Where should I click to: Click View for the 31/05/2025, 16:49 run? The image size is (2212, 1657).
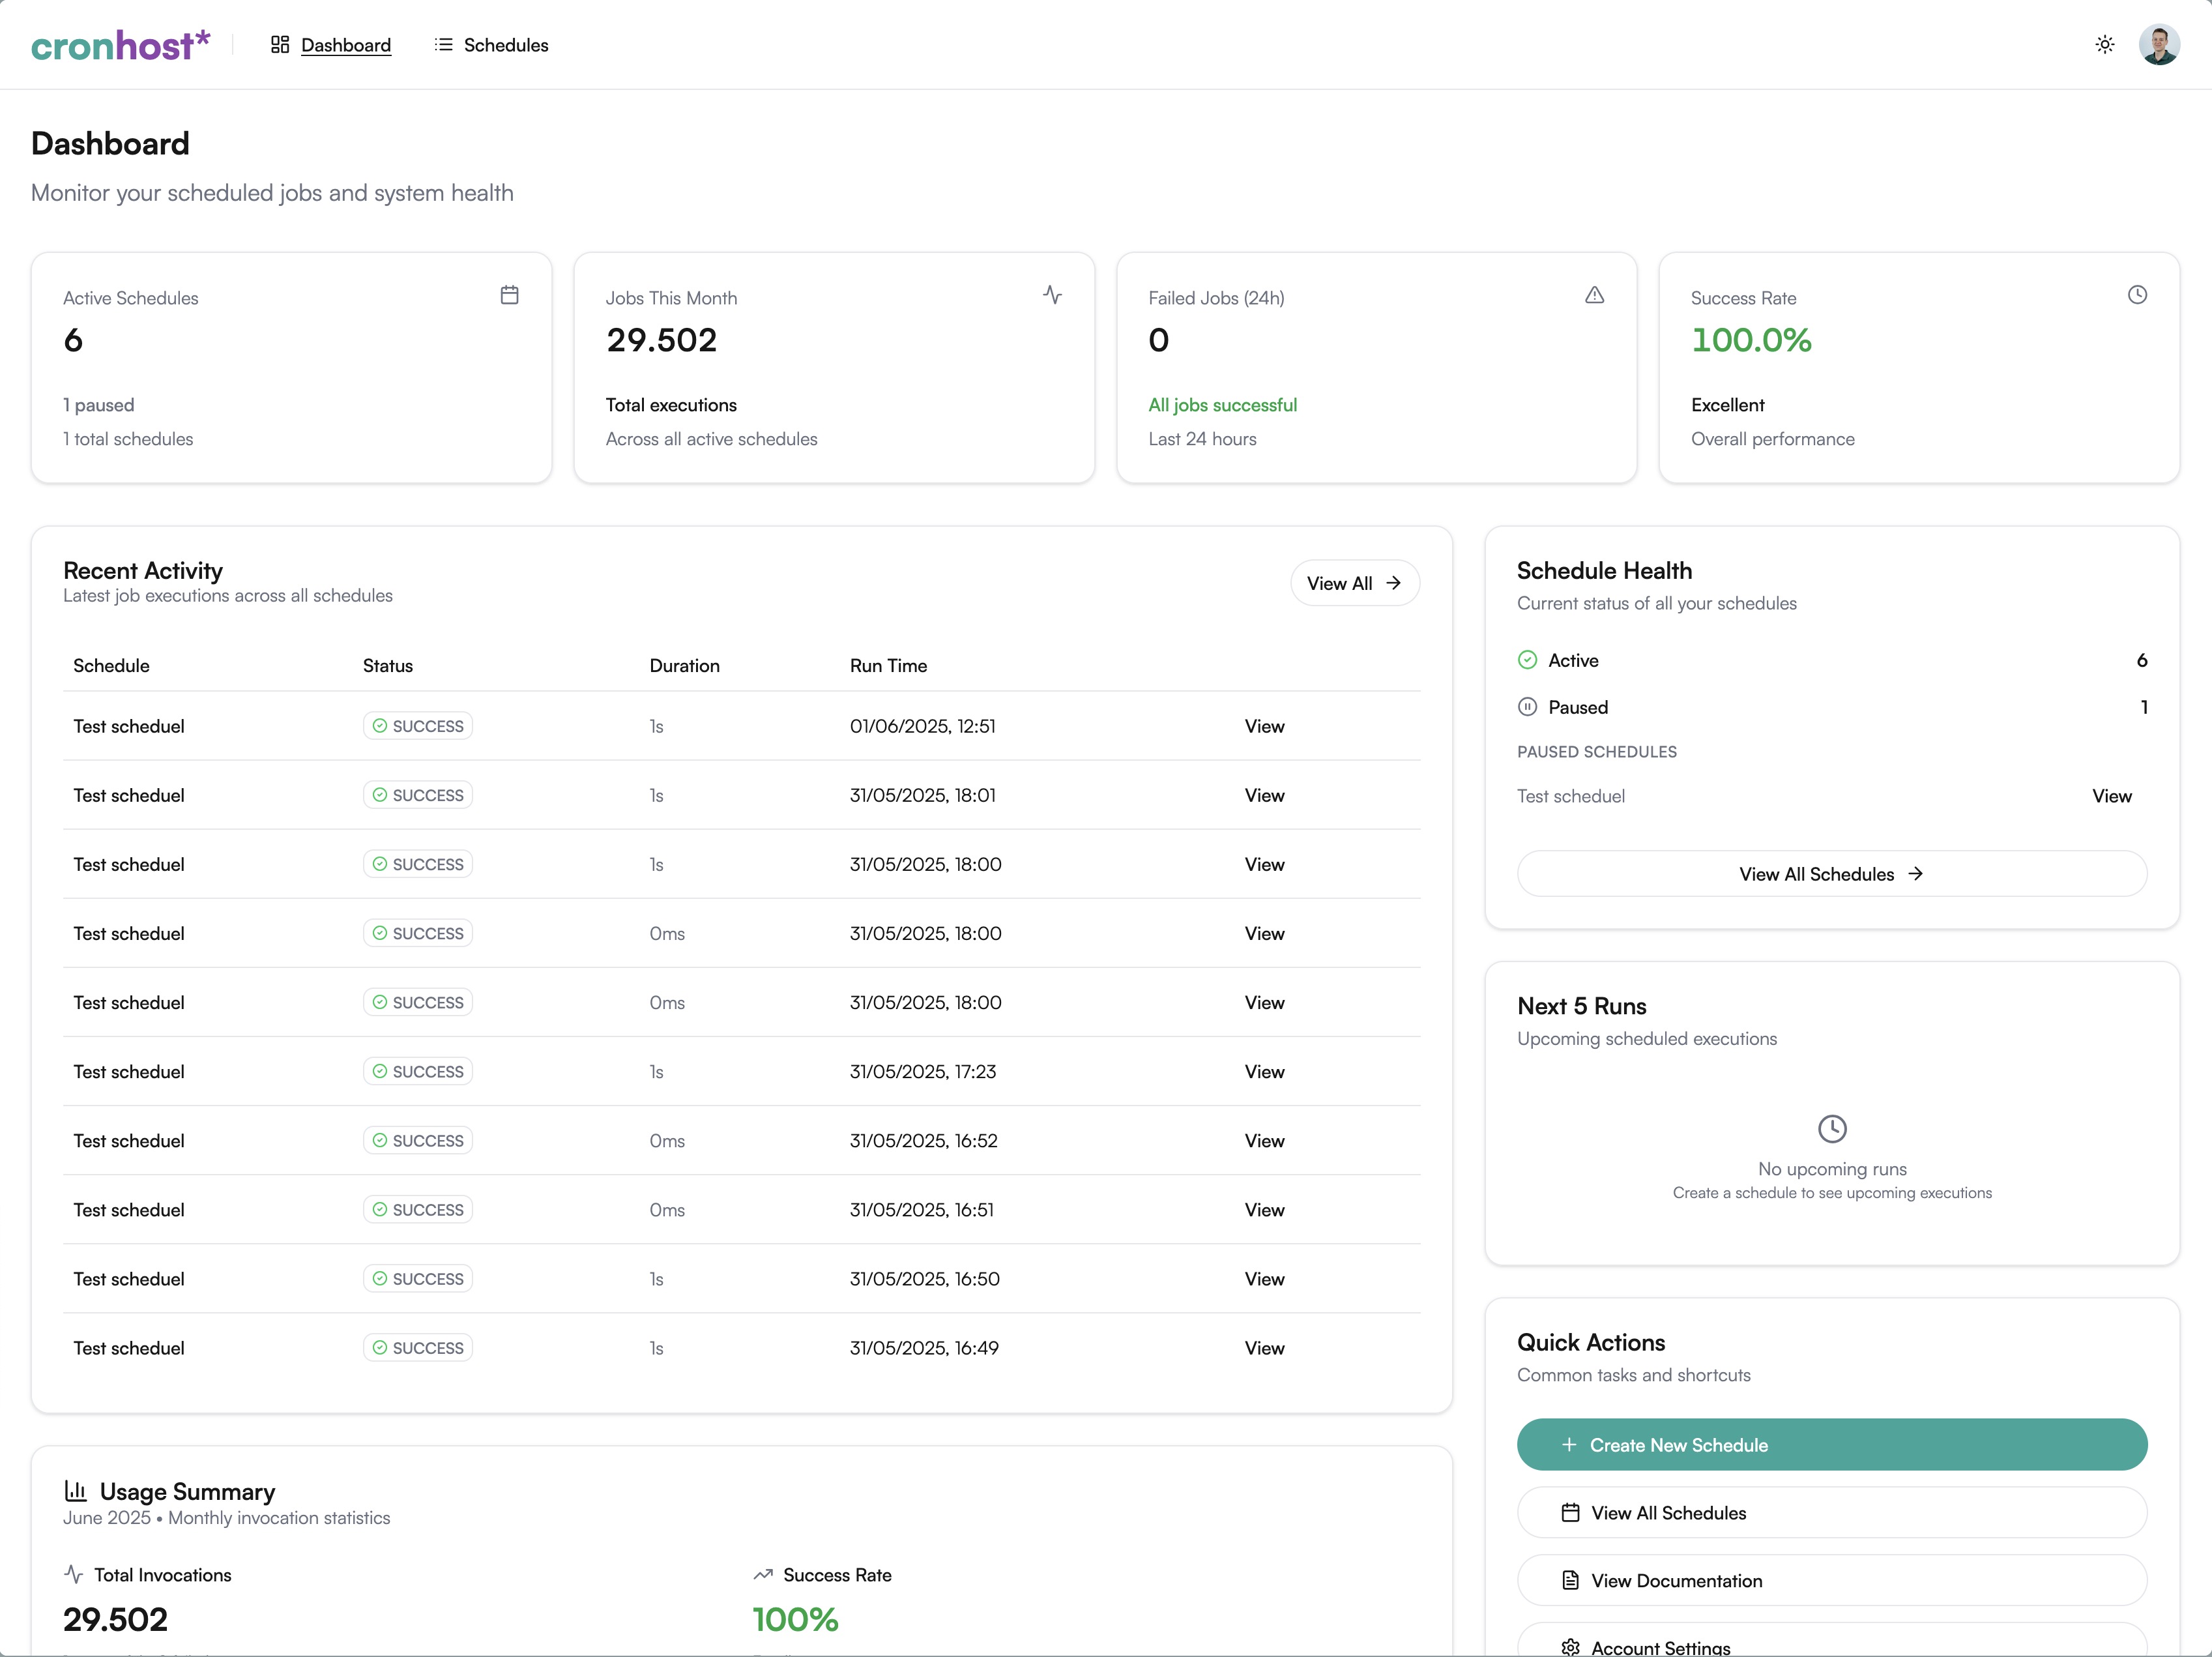click(x=1264, y=1348)
